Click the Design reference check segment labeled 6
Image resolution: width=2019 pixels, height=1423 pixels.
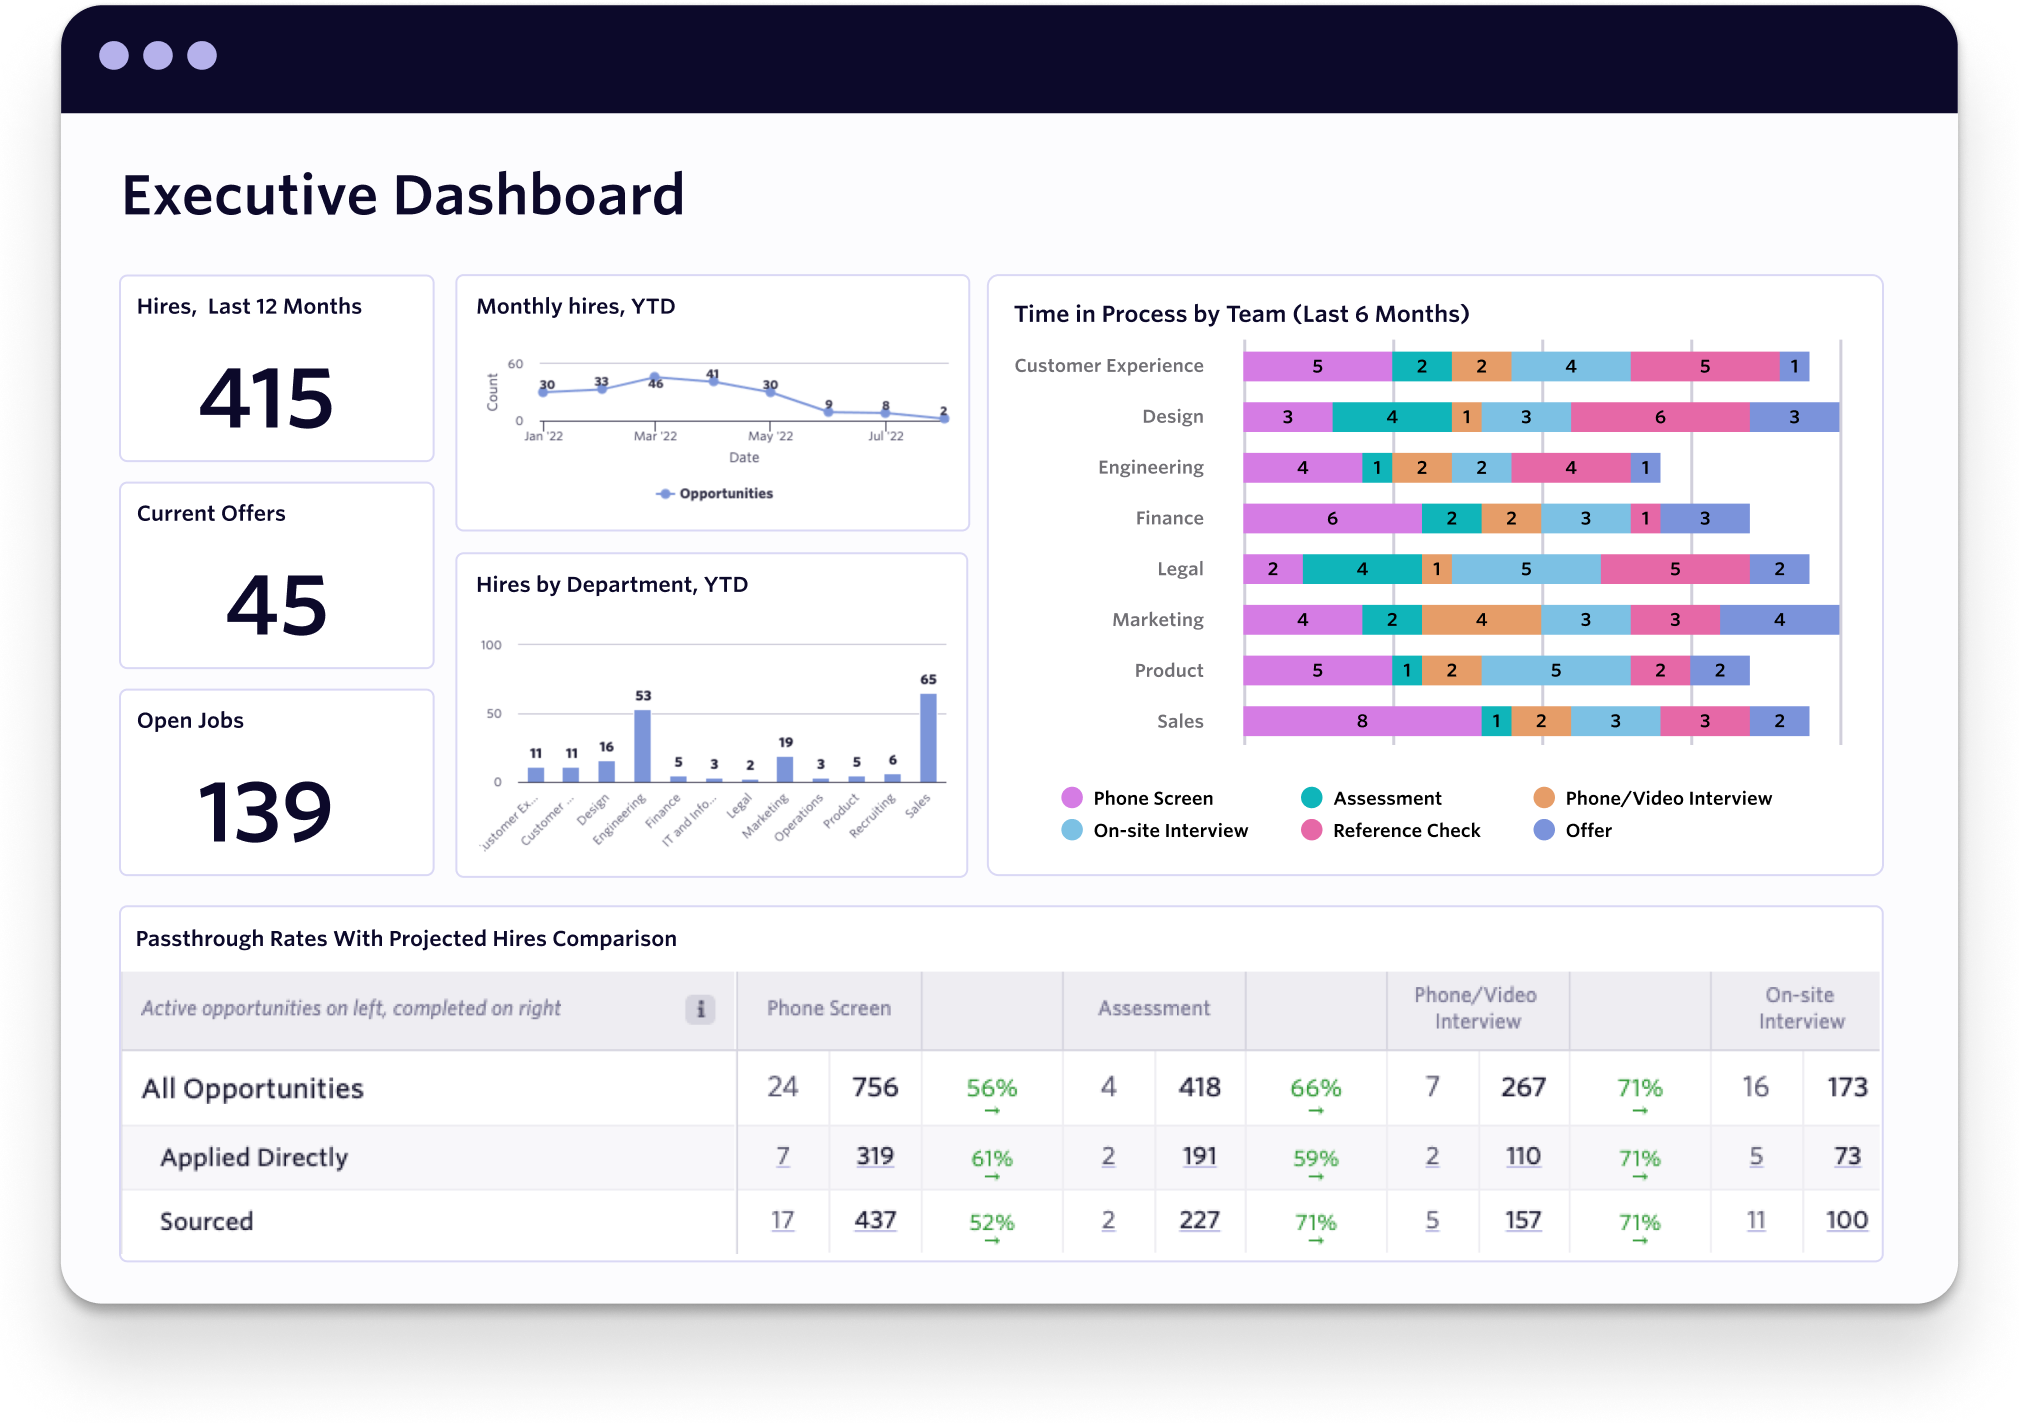tap(1659, 417)
